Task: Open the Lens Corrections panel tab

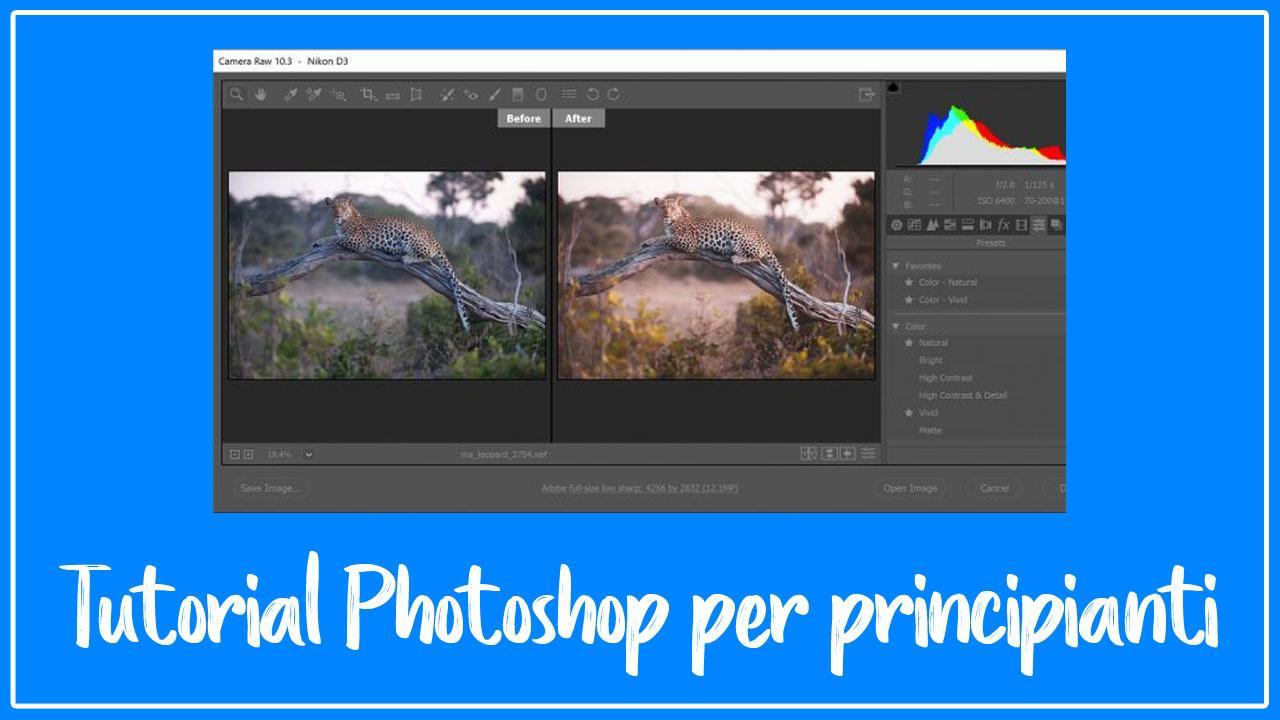Action: click(x=986, y=225)
